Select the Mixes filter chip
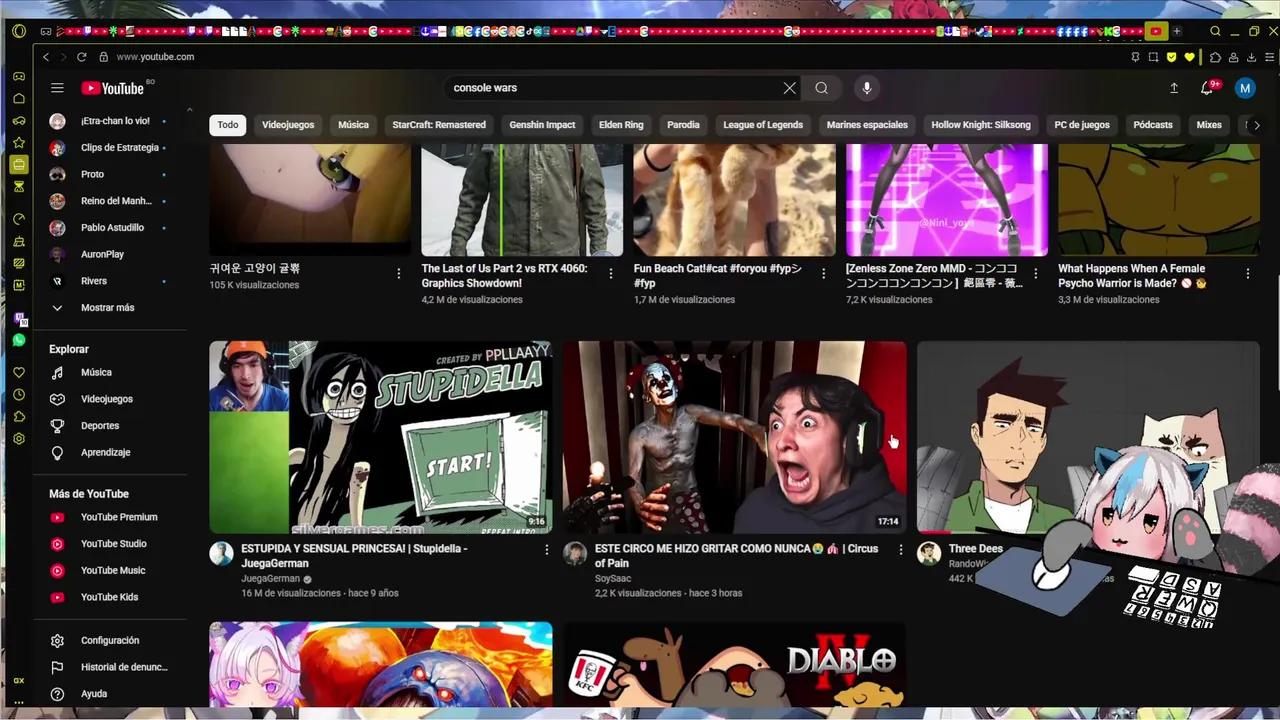1280x720 pixels. tap(1209, 125)
